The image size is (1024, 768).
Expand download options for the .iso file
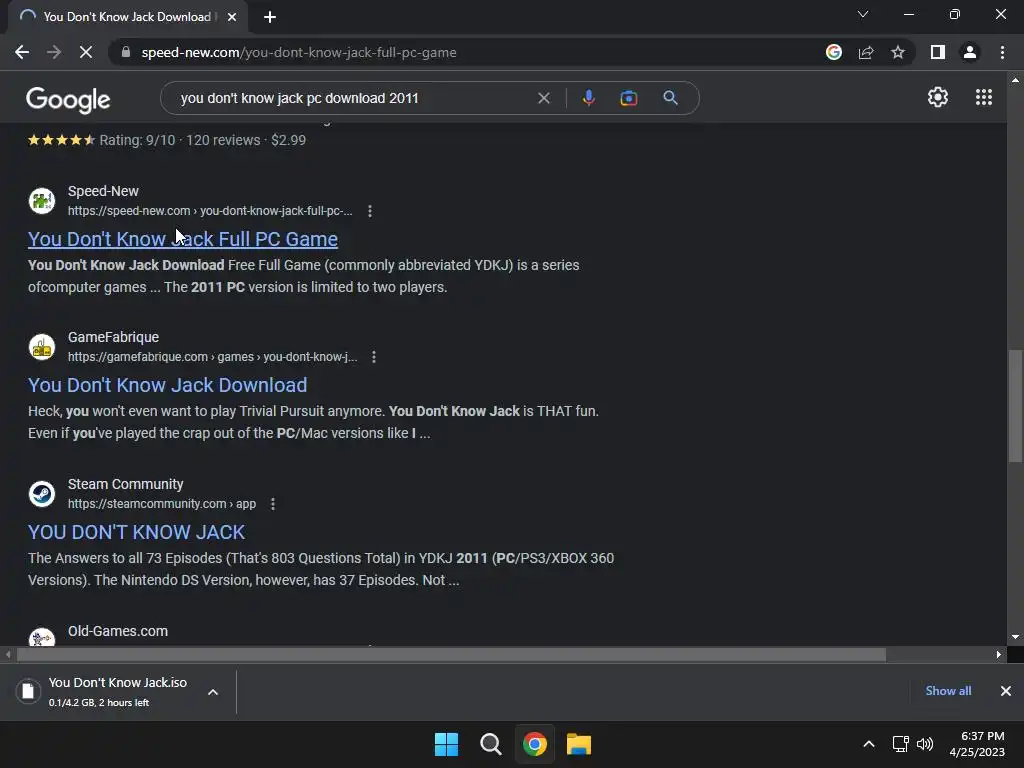click(x=213, y=692)
